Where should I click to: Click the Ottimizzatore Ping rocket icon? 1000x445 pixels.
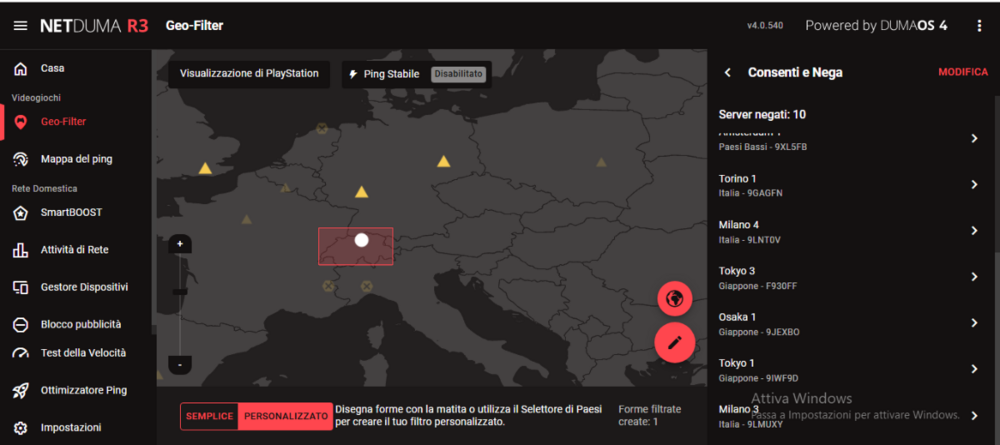[x=20, y=390]
